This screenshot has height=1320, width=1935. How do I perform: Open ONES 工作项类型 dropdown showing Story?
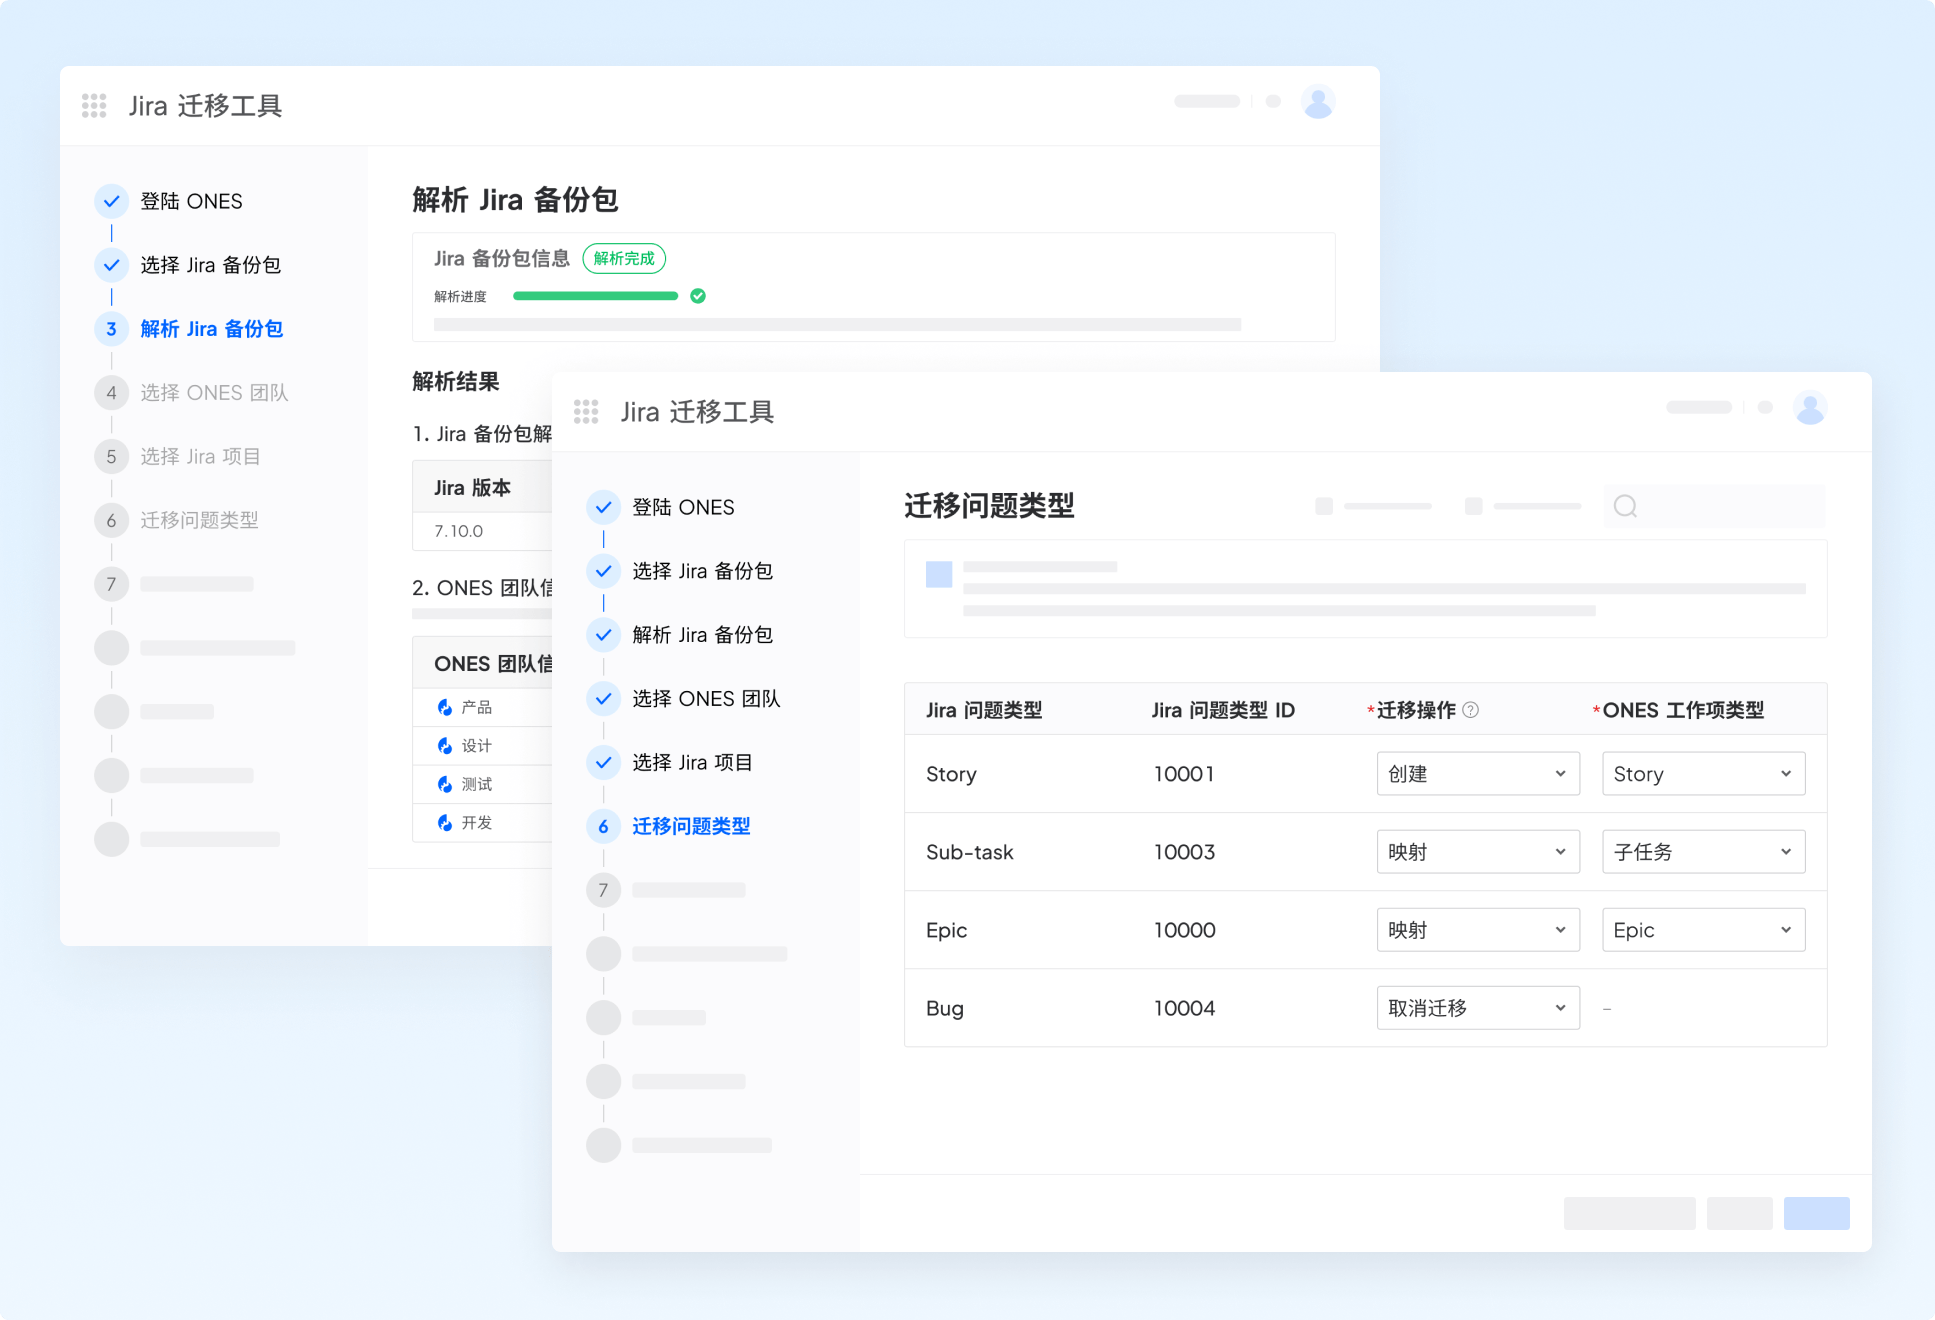click(x=1704, y=774)
